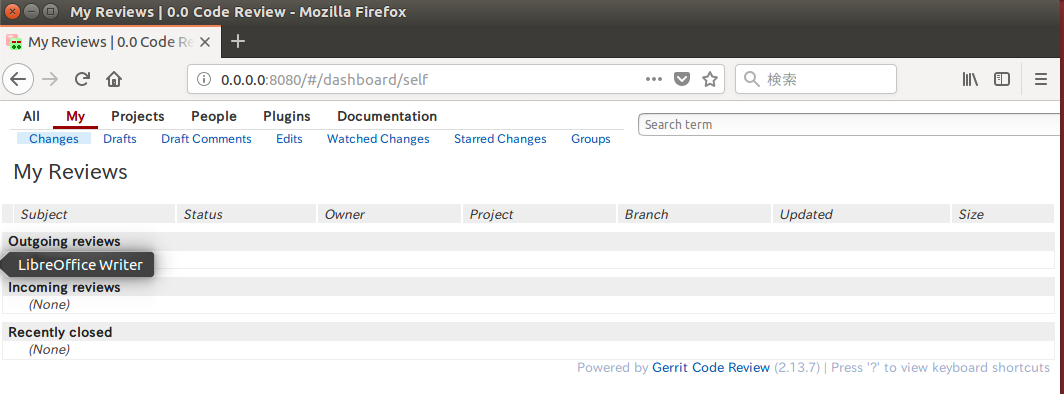The image size is (1064, 394).
Task: Toggle the Firefox sidebar
Action: point(1002,79)
